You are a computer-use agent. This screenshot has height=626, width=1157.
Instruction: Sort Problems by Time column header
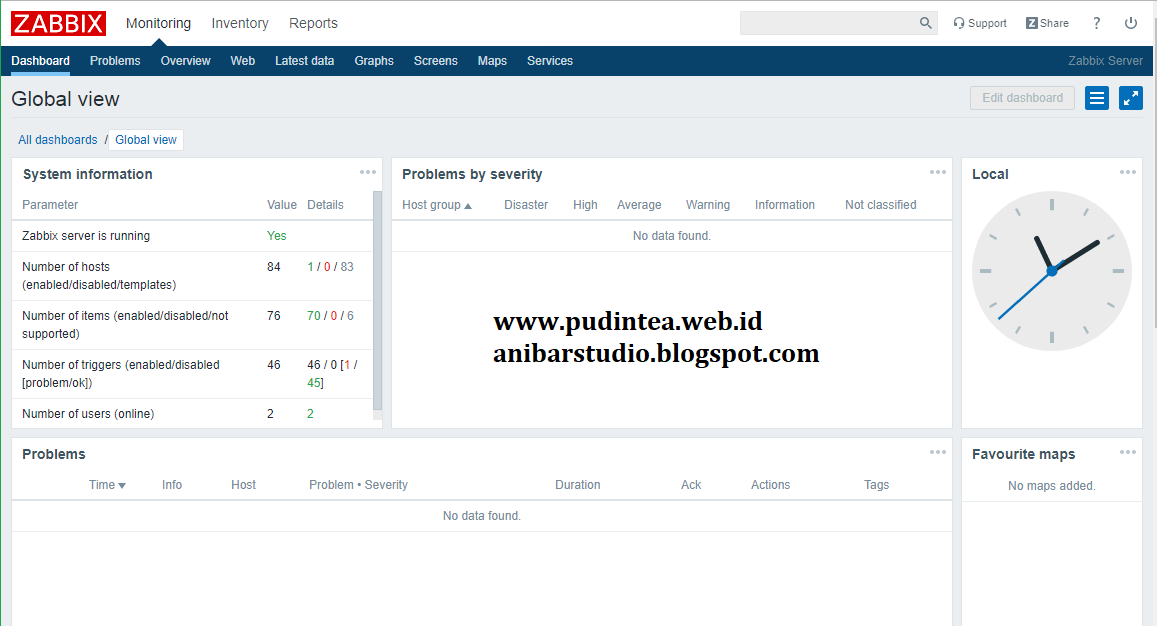point(107,485)
